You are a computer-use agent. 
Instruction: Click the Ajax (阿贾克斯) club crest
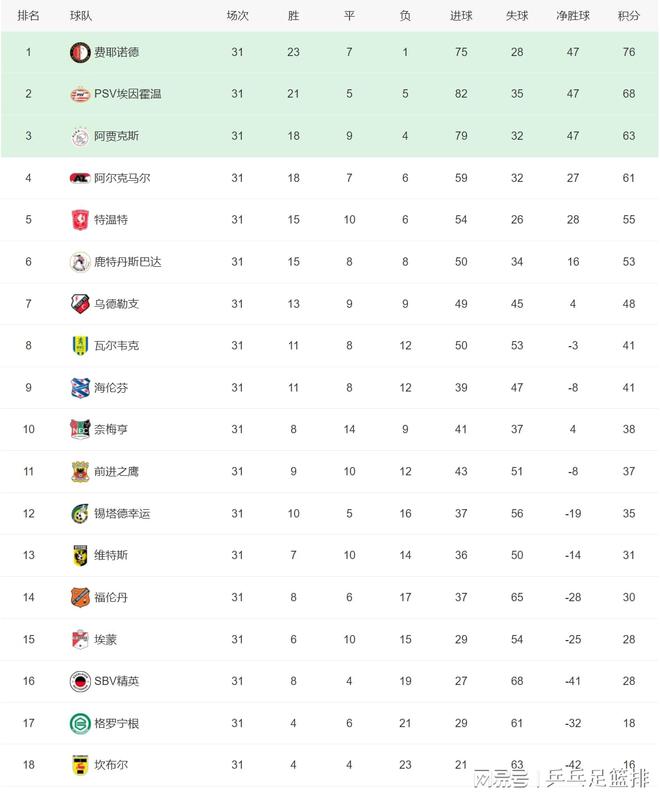point(80,136)
